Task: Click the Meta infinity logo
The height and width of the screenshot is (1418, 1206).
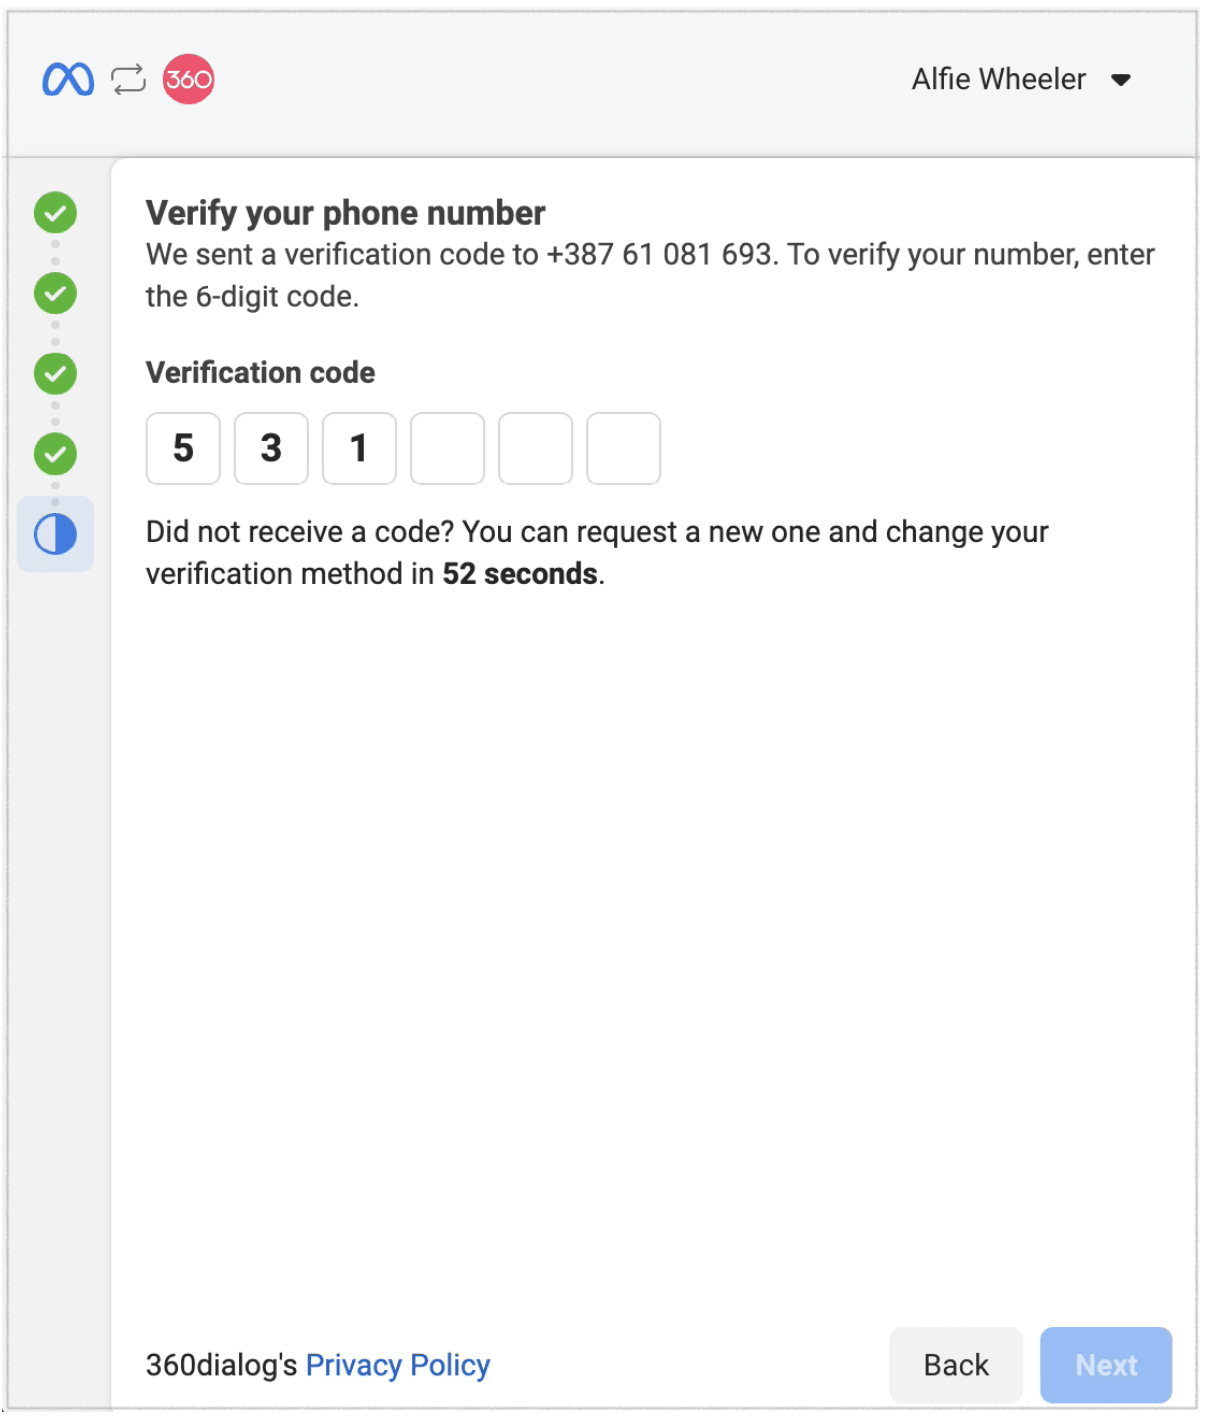Action: point(68,79)
